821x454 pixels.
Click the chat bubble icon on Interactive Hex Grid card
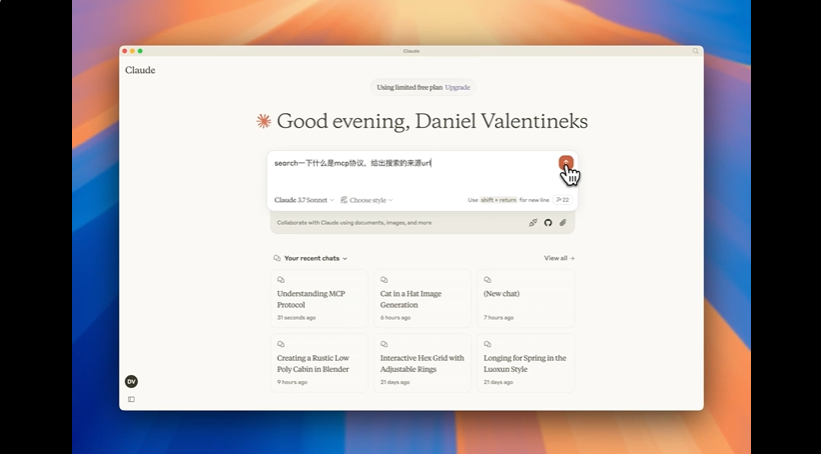[x=384, y=345]
